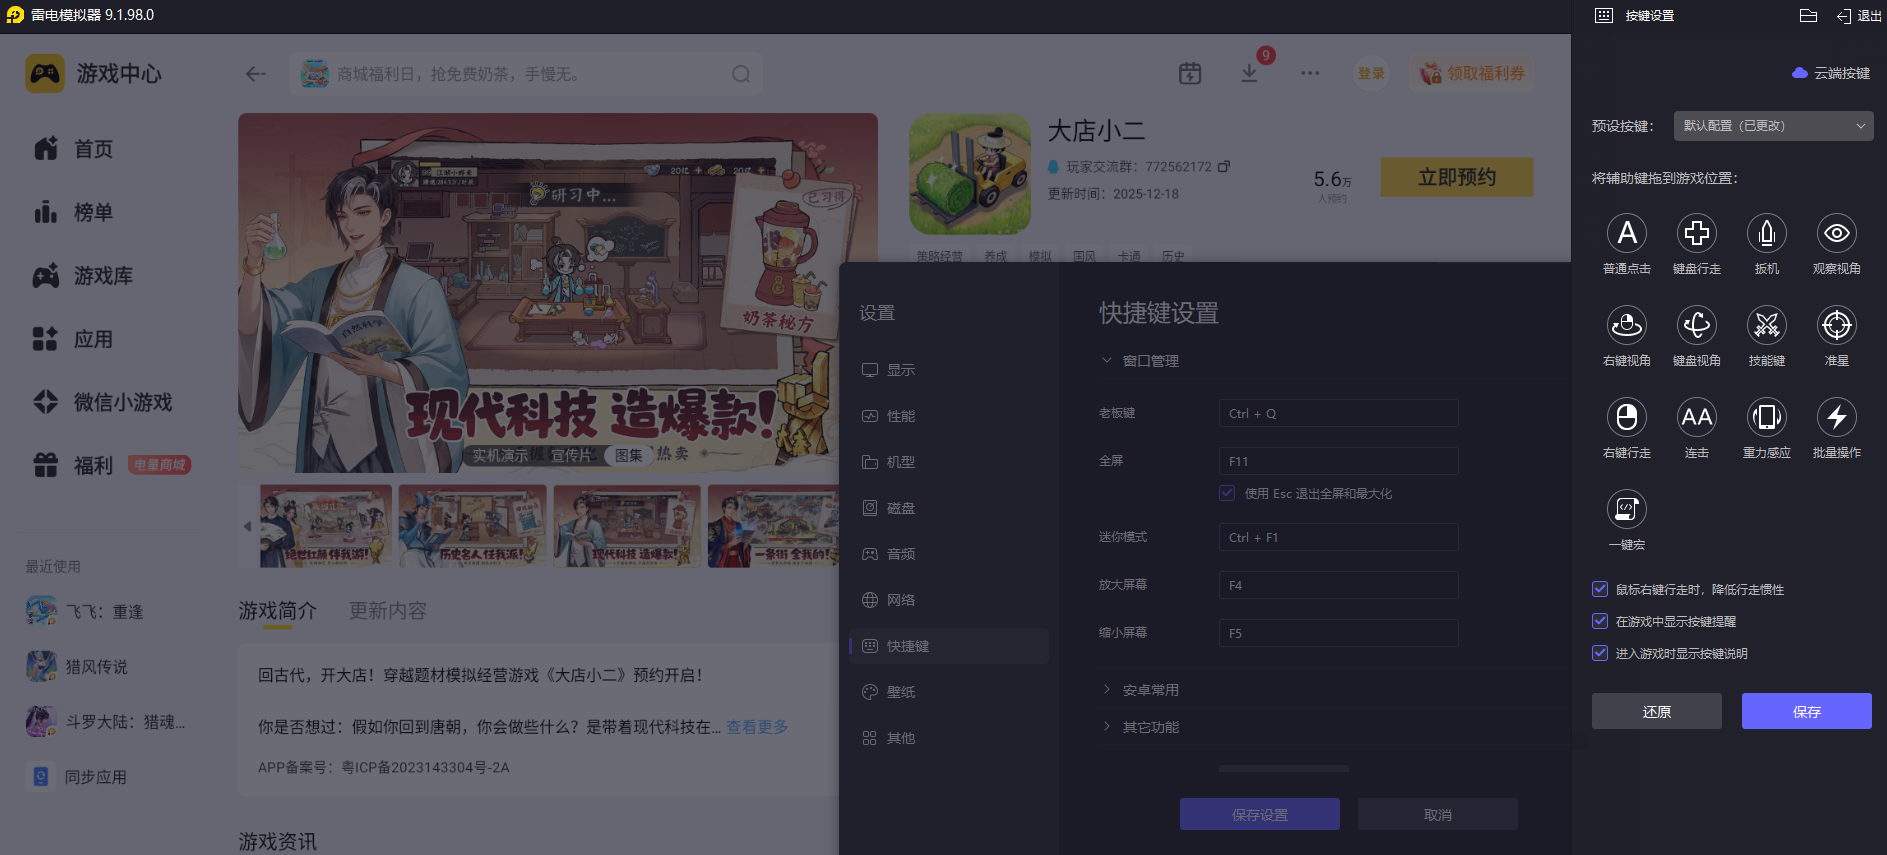The height and width of the screenshot is (855, 1887).
Task: Expand the 安卓常用 section
Action: [x=1150, y=690]
